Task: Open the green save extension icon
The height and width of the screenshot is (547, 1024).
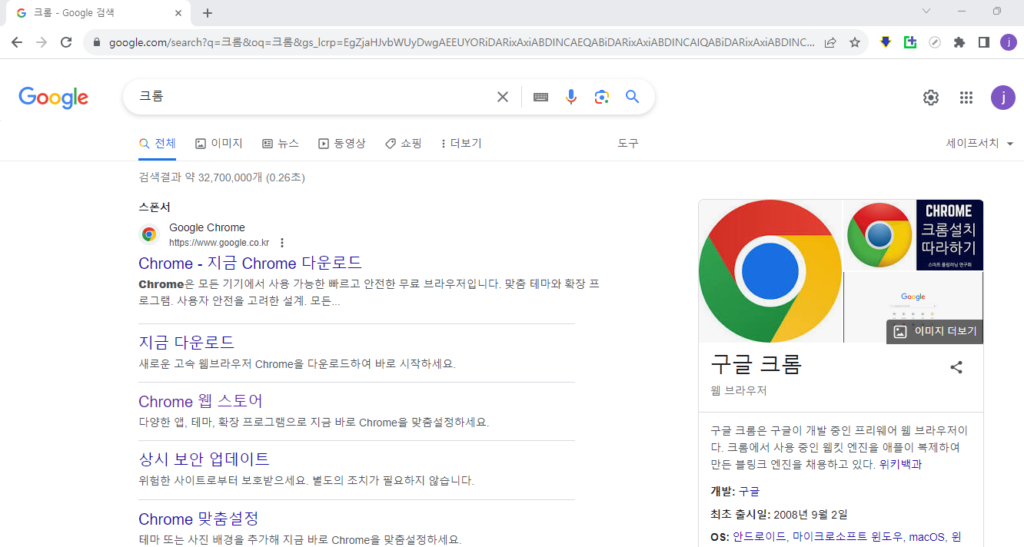Action: tap(910, 42)
